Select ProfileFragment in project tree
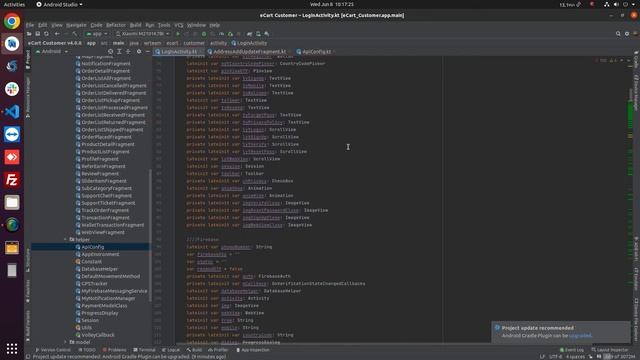Image resolution: width=640 pixels, height=360 pixels. [x=100, y=159]
